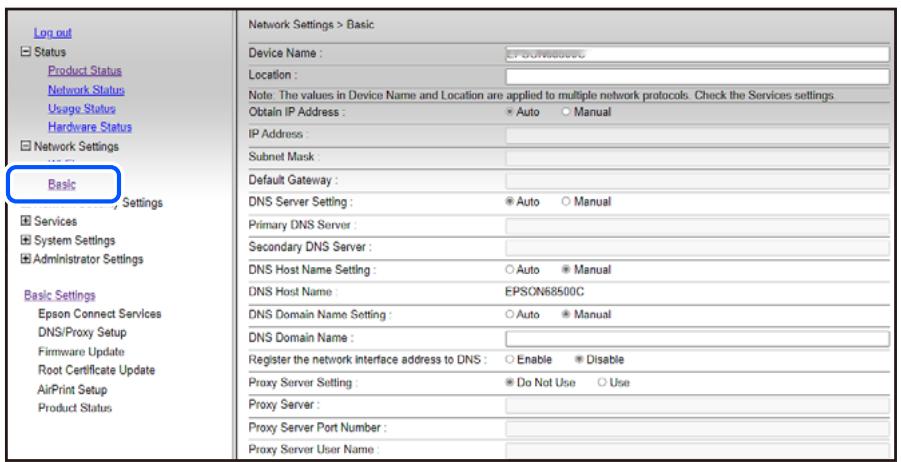Image resolution: width=901 pixels, height=462 pixels.
Task: Open Hardware Status page
Action: 90,127
